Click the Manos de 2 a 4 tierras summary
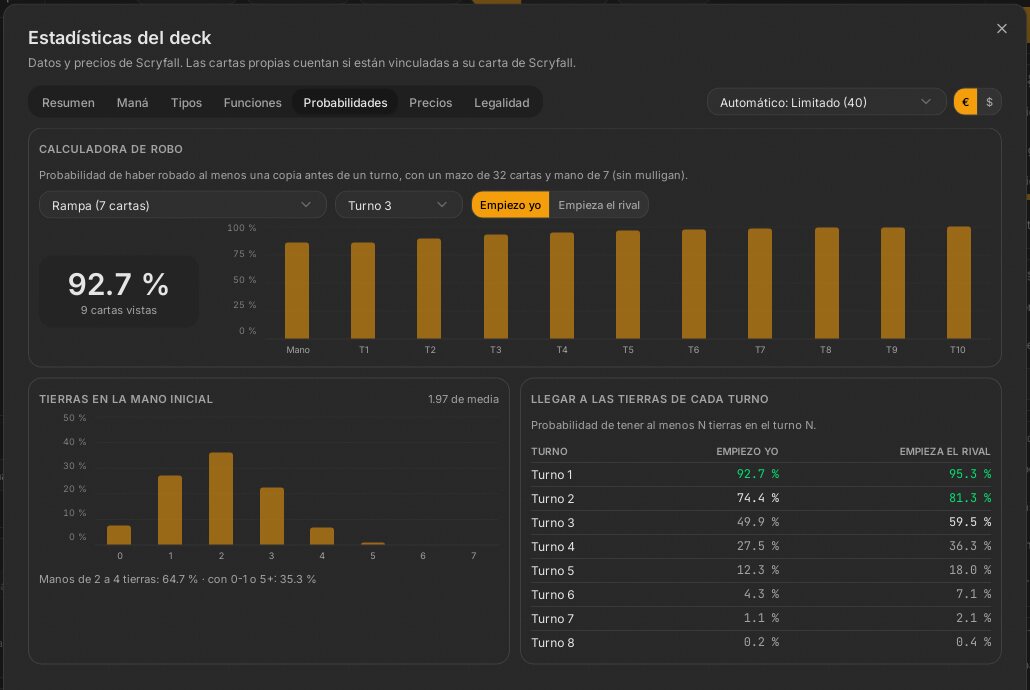Screen dimensions: 1030x690 point(177,579)
